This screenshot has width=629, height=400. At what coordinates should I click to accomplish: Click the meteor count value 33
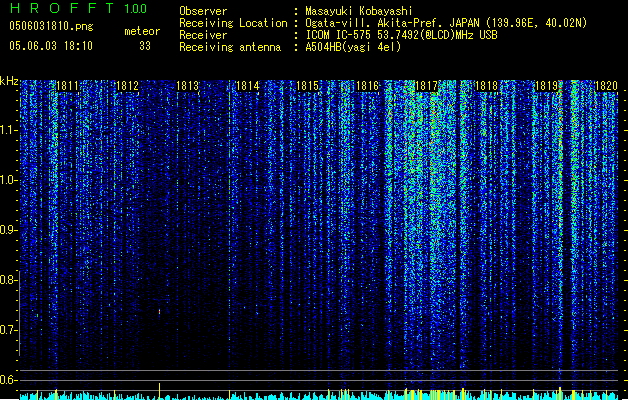[x=145, y=46]
